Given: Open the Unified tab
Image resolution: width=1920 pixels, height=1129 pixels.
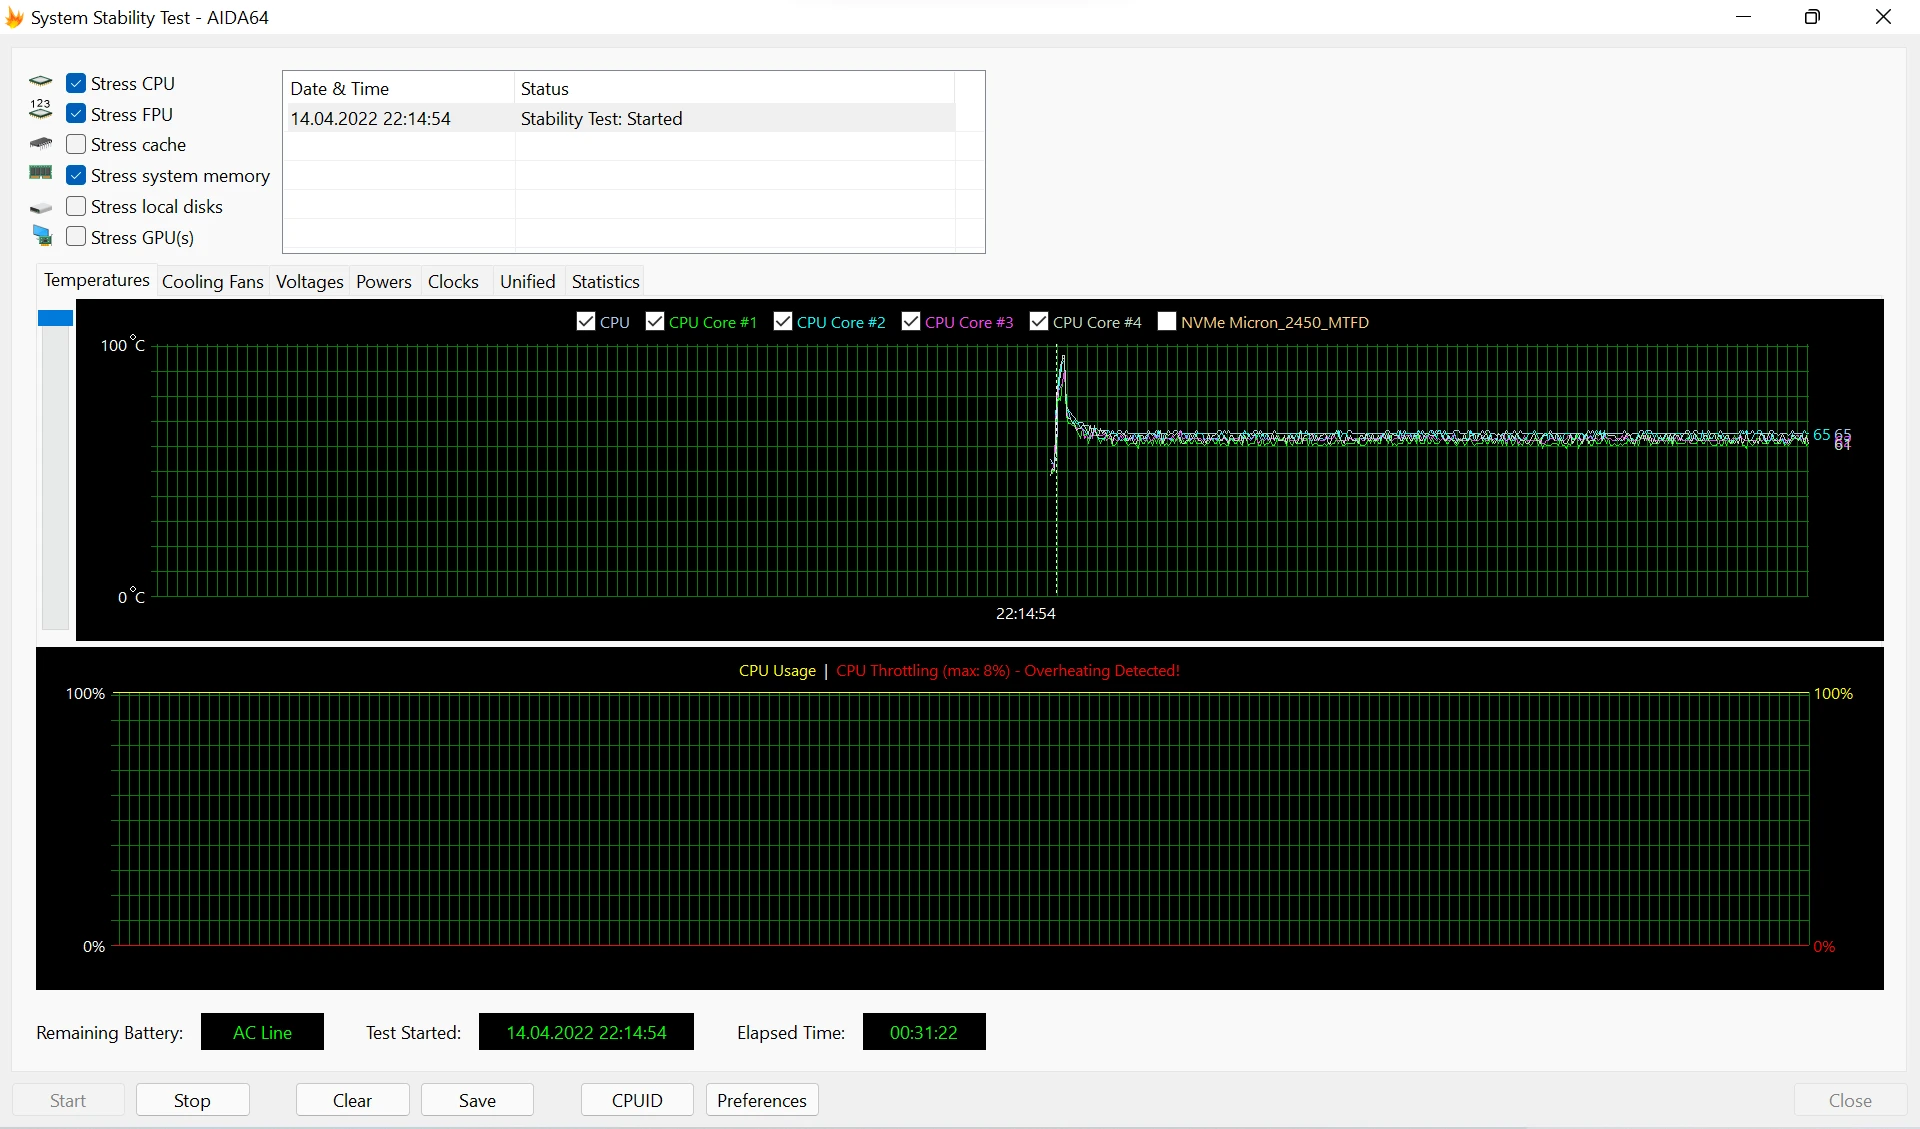Looking at the screenshot, I should point(528,282).
